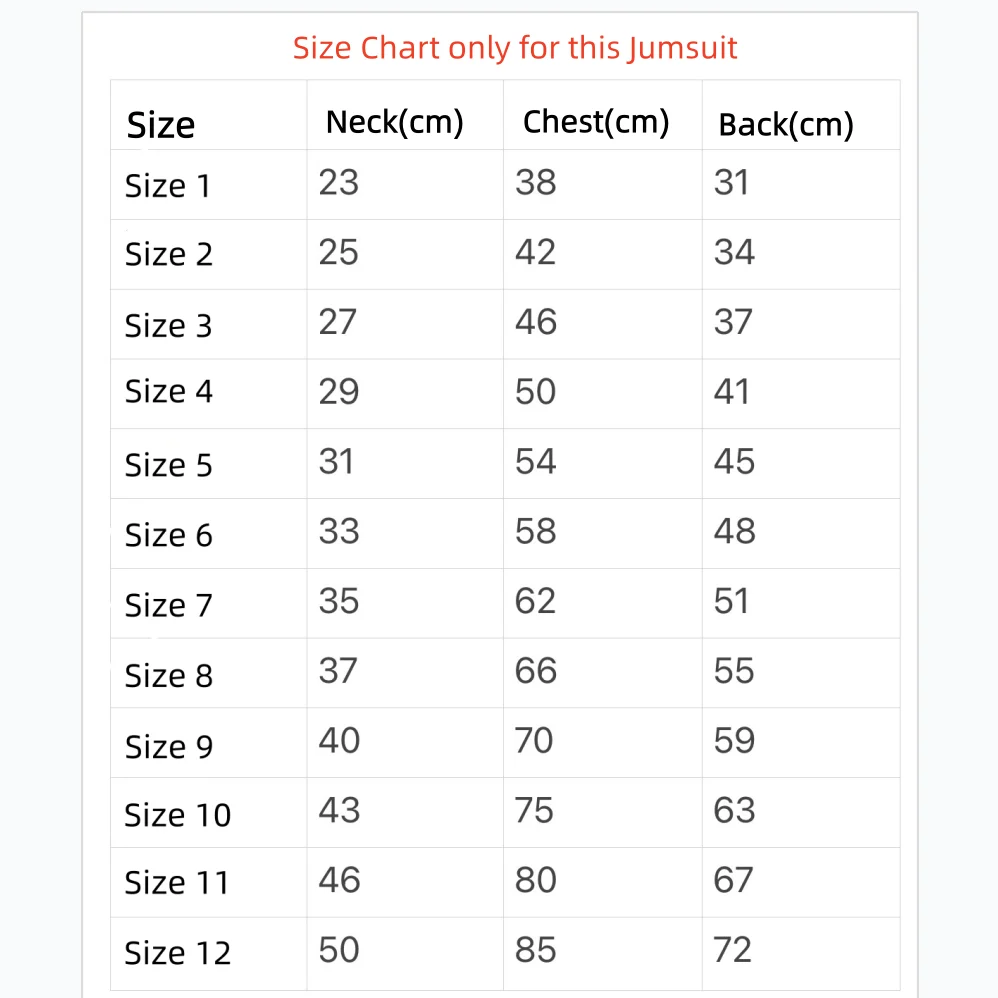998x998 pixels.
Task: Click the red size chart title text
Action: click(515, 48)
